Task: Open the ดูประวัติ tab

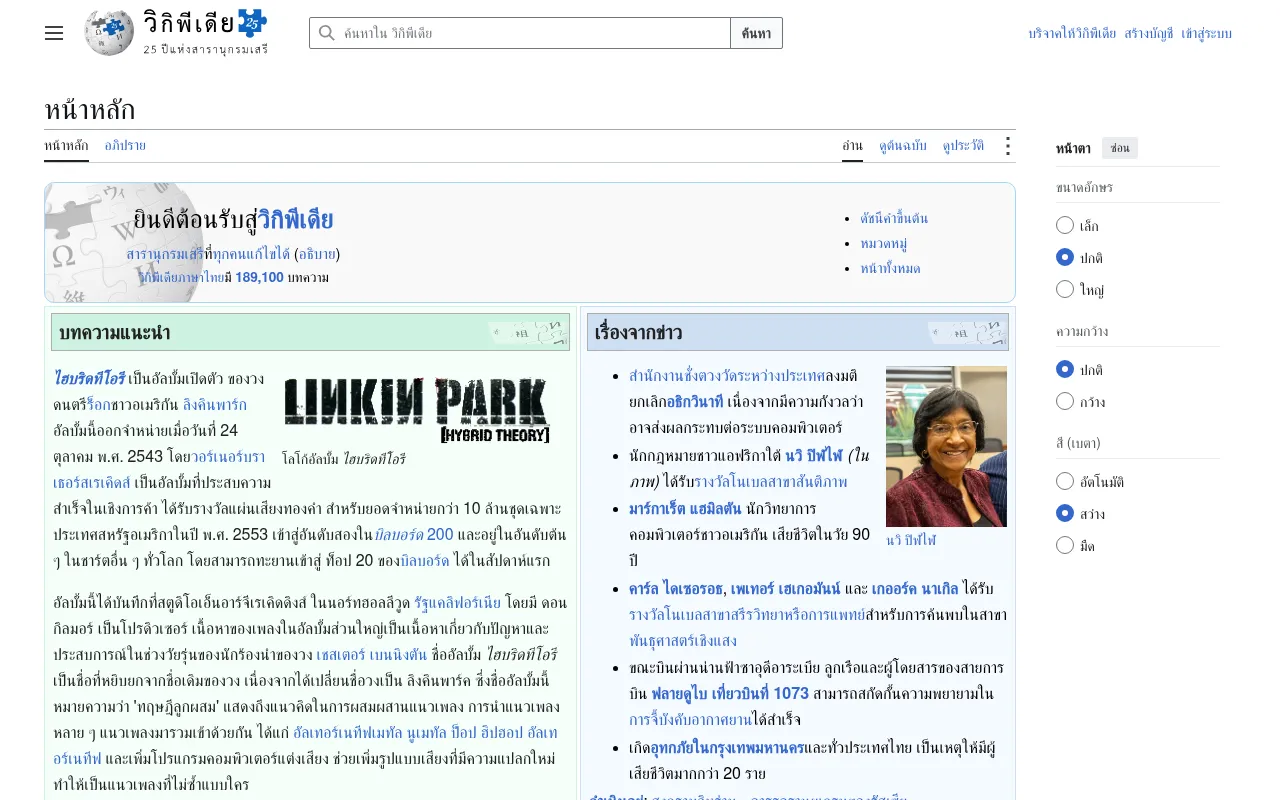Action: [x=963, y=146]
